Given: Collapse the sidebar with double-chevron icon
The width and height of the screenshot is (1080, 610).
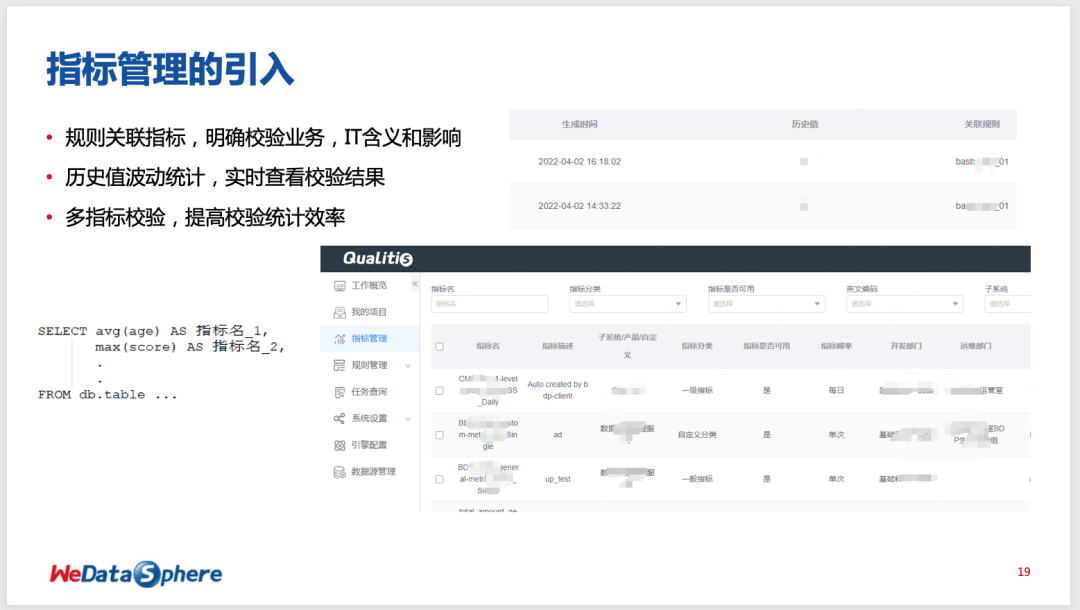Looking at the screenshot, I should click(x=415, y=284).
